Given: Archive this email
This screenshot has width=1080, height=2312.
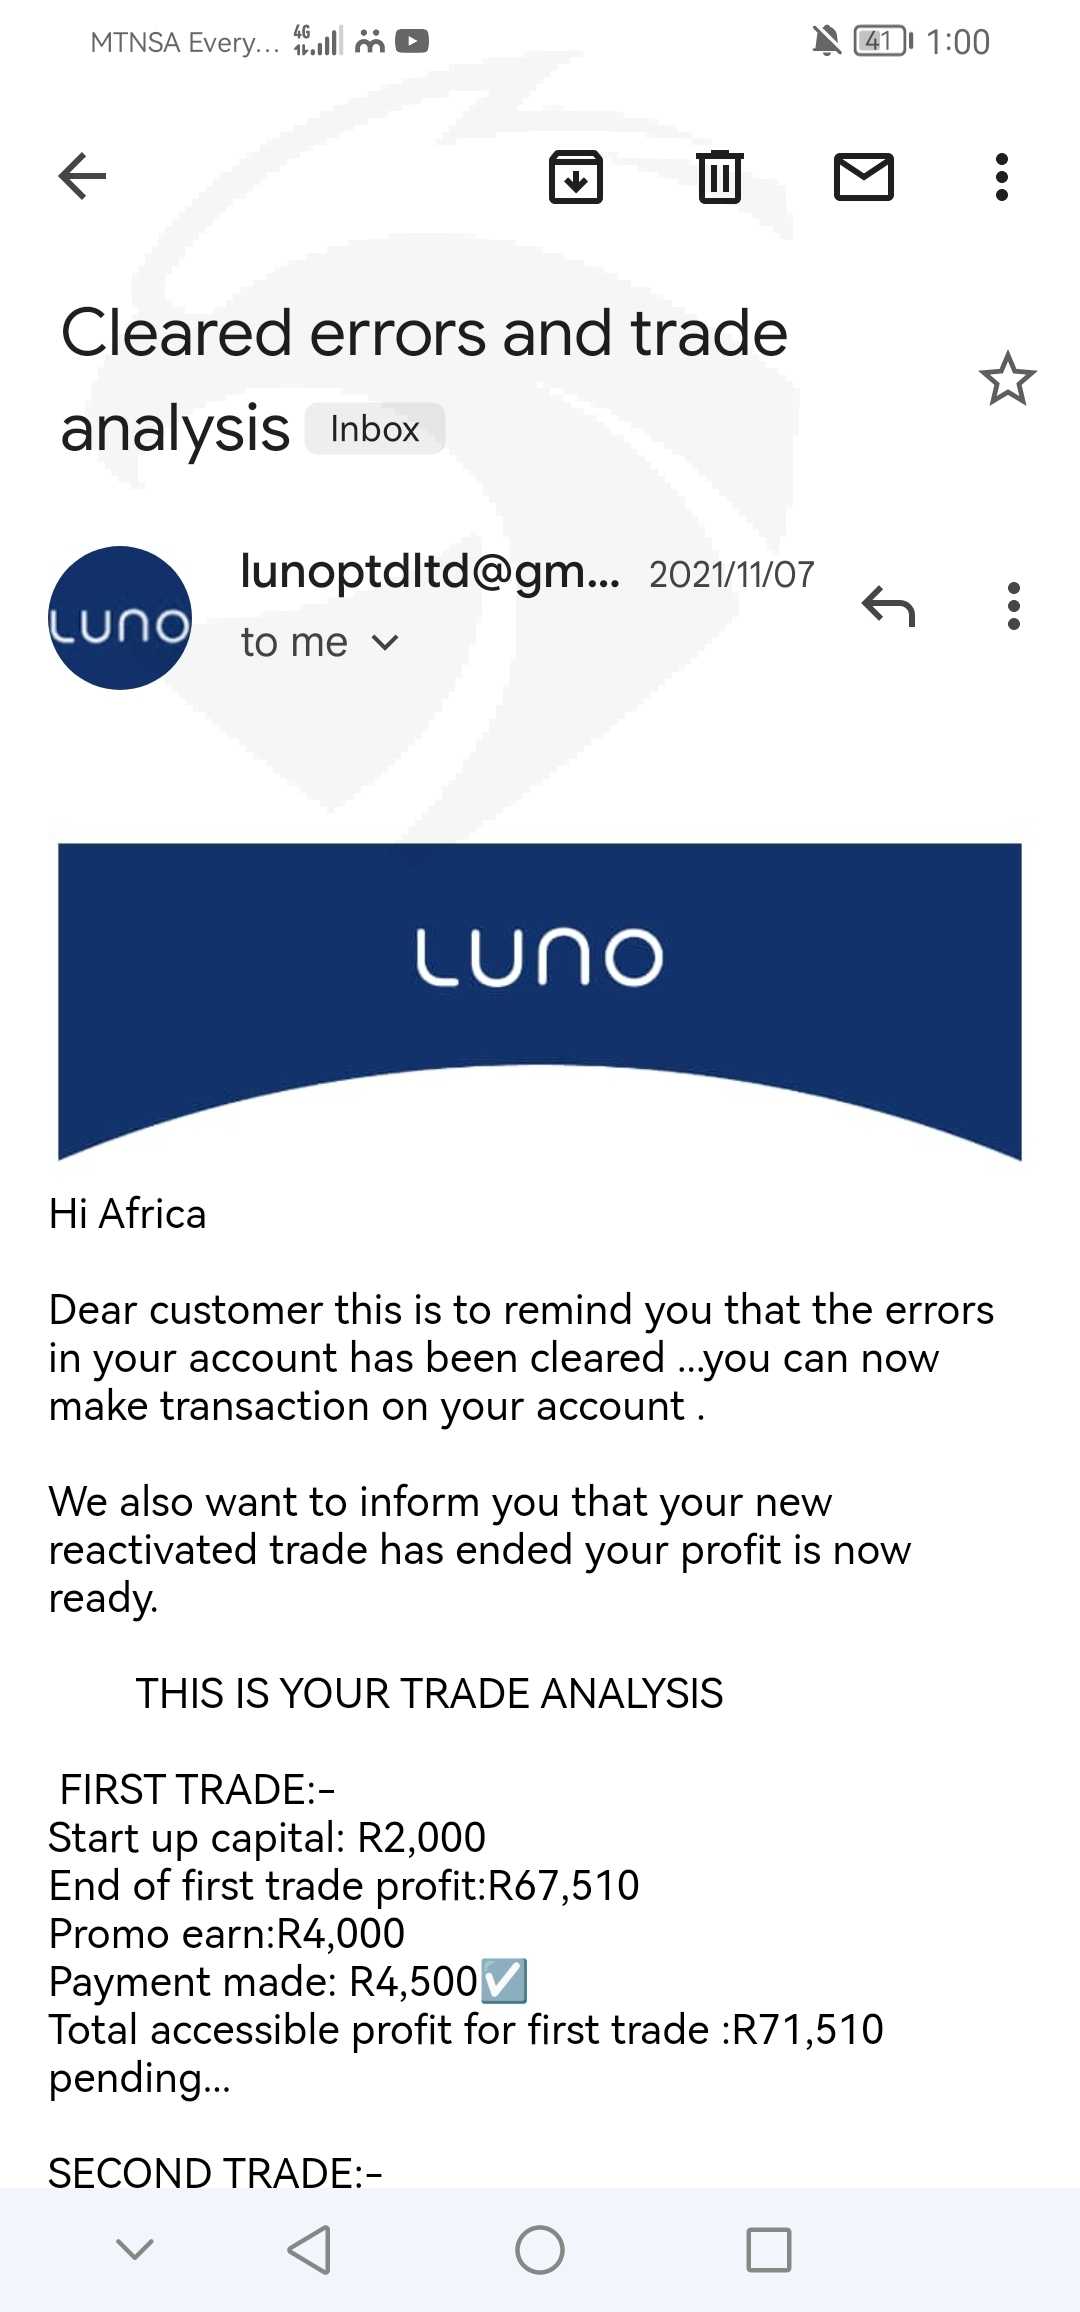Looking at the screenshot, I should click(576, 177).
